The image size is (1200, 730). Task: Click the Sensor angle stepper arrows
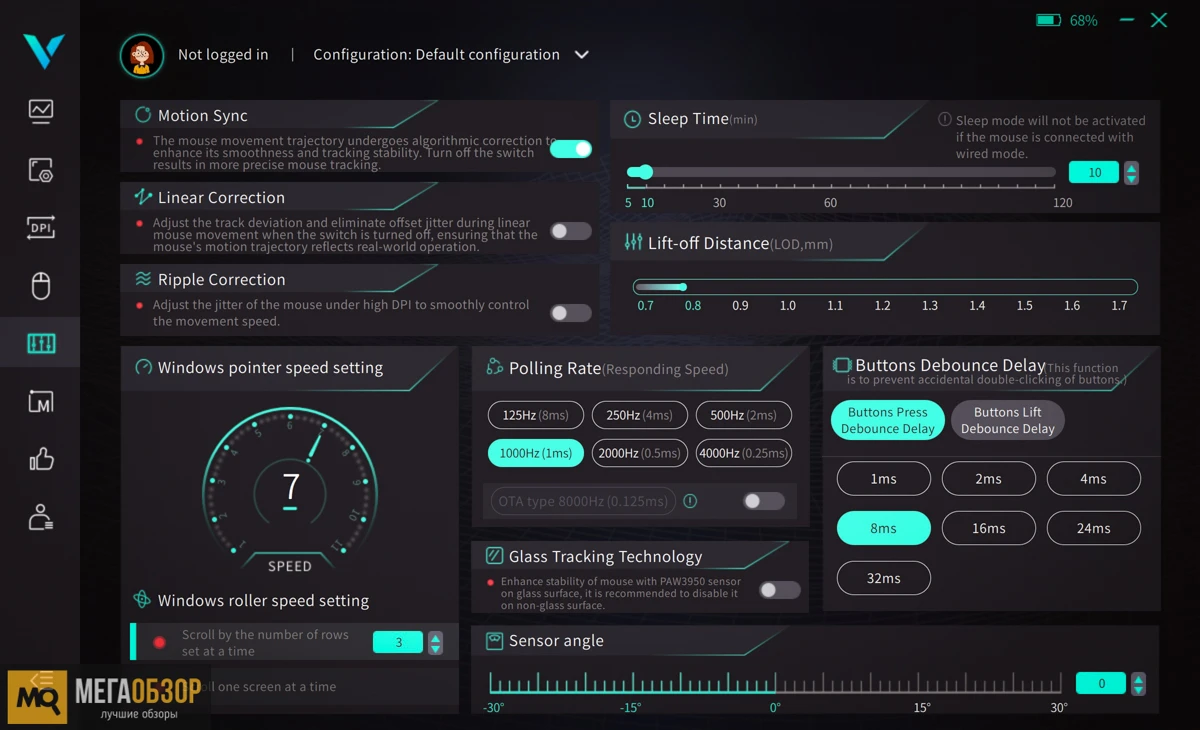click(1138, 684)
